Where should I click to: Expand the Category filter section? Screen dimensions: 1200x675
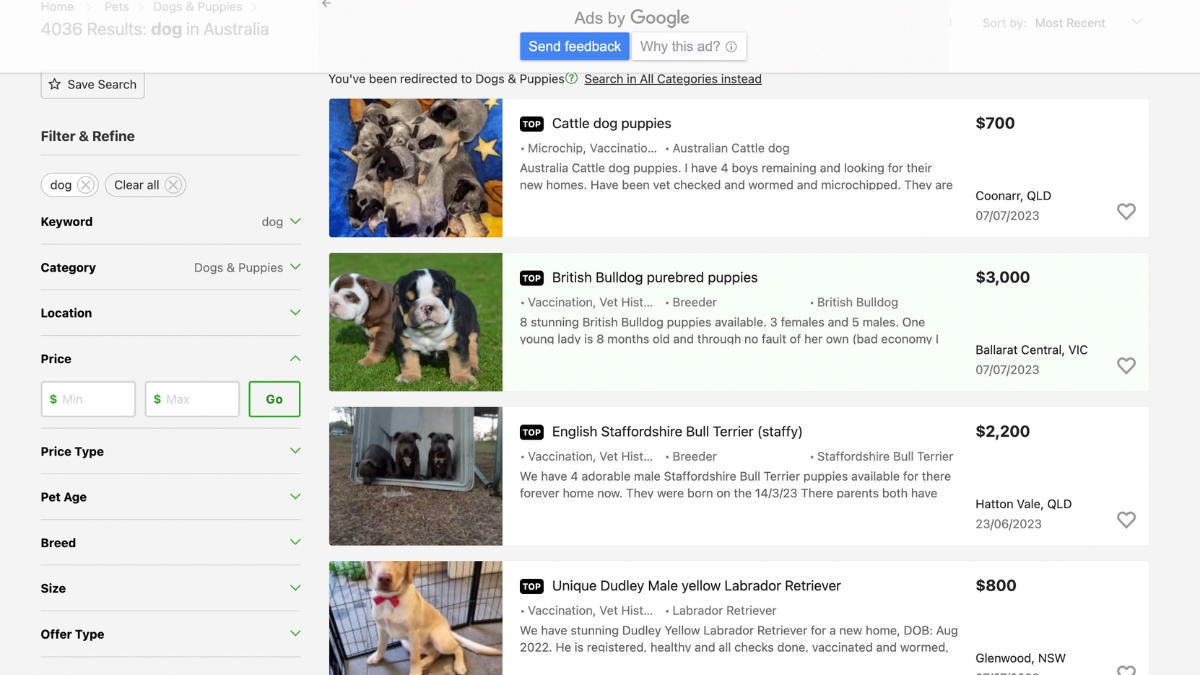tap(295, 267)
